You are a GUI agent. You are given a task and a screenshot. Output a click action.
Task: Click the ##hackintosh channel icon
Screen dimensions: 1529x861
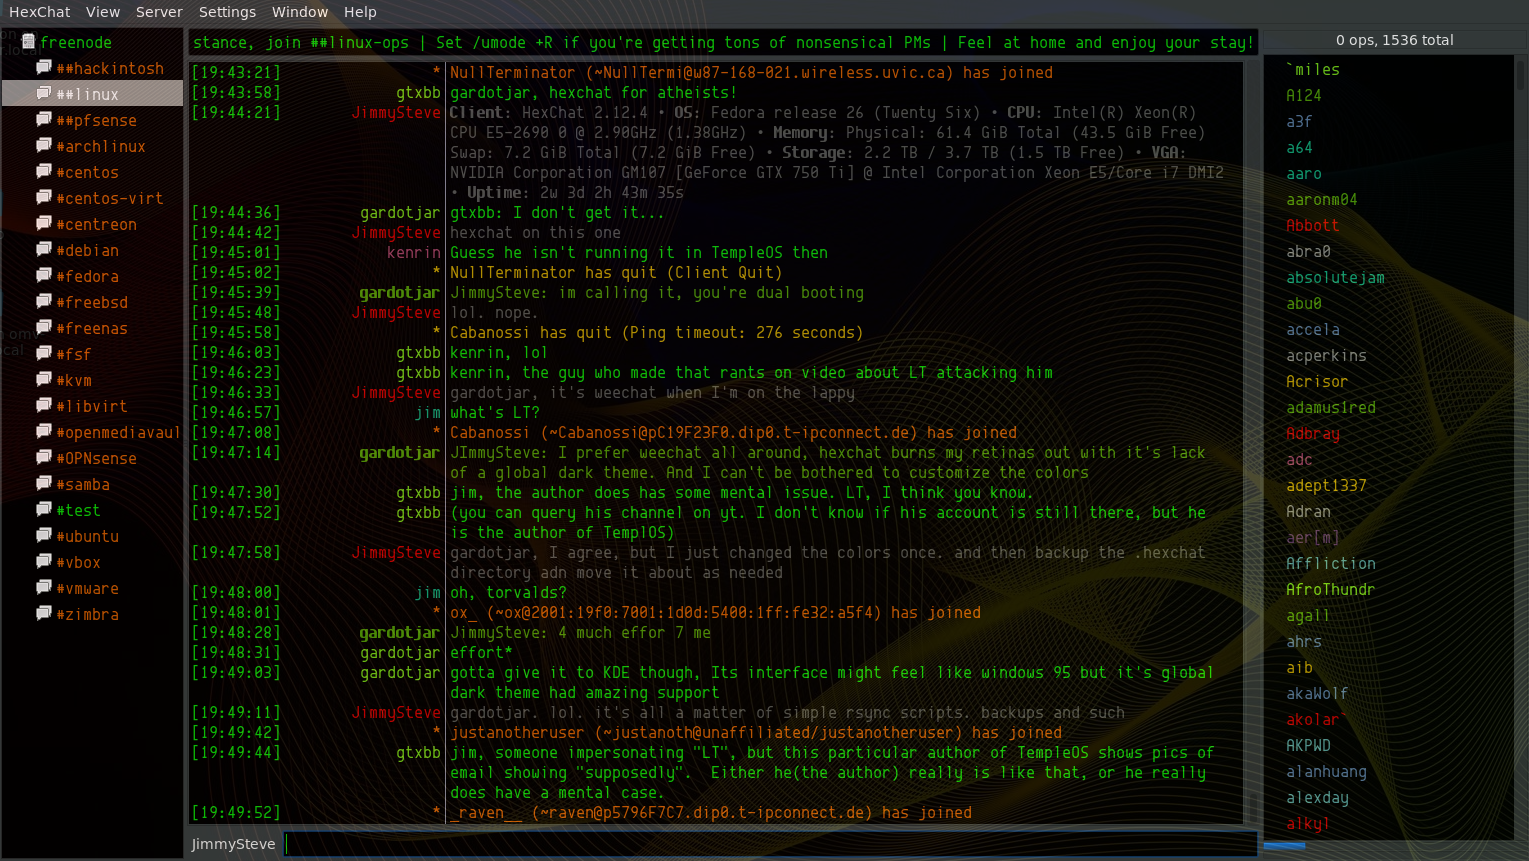click(x=44, y=67)
